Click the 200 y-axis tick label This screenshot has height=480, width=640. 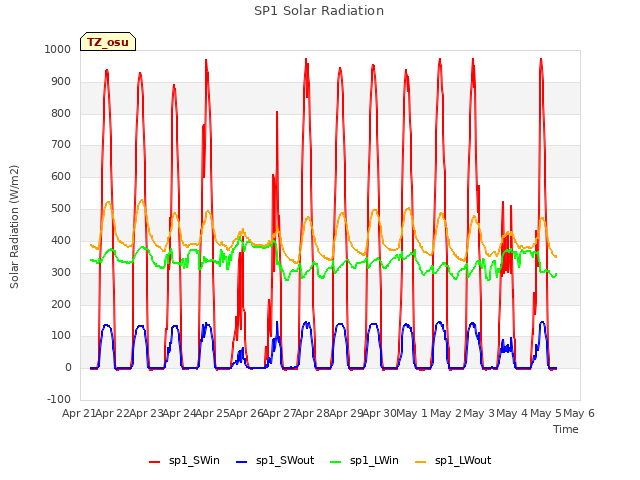61,304
